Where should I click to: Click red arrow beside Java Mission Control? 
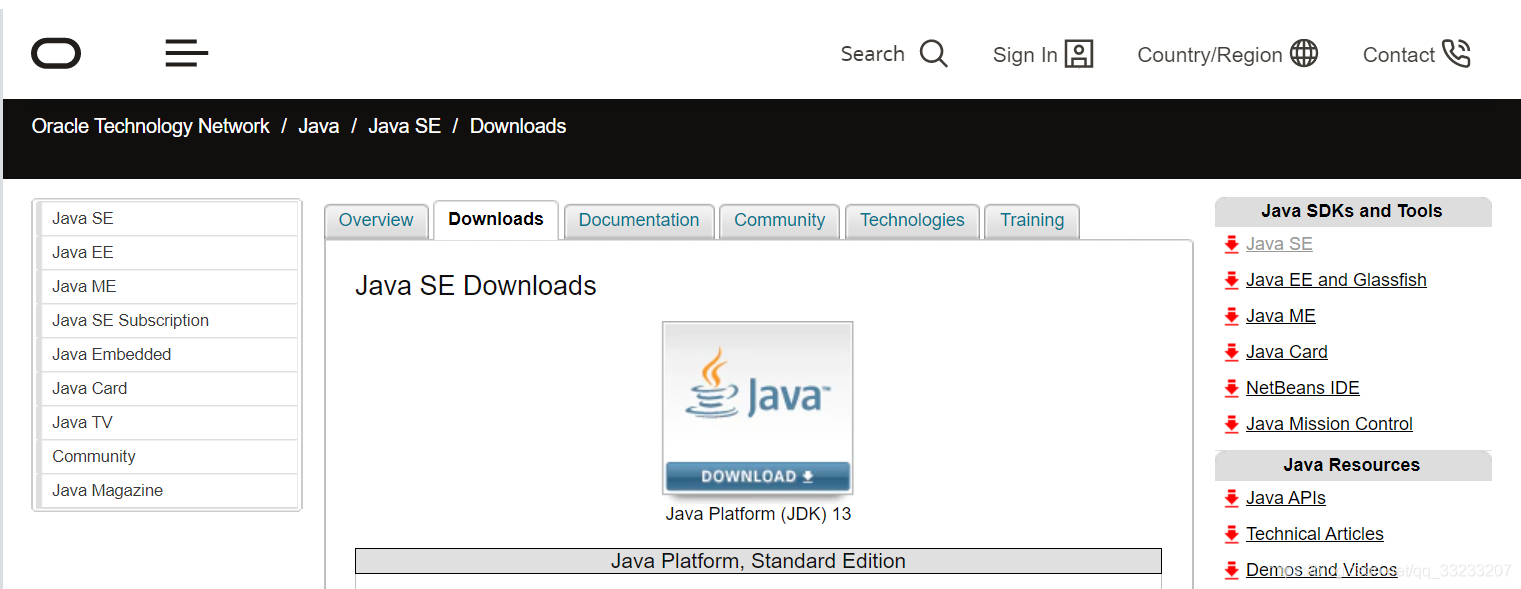point(1231,424)
